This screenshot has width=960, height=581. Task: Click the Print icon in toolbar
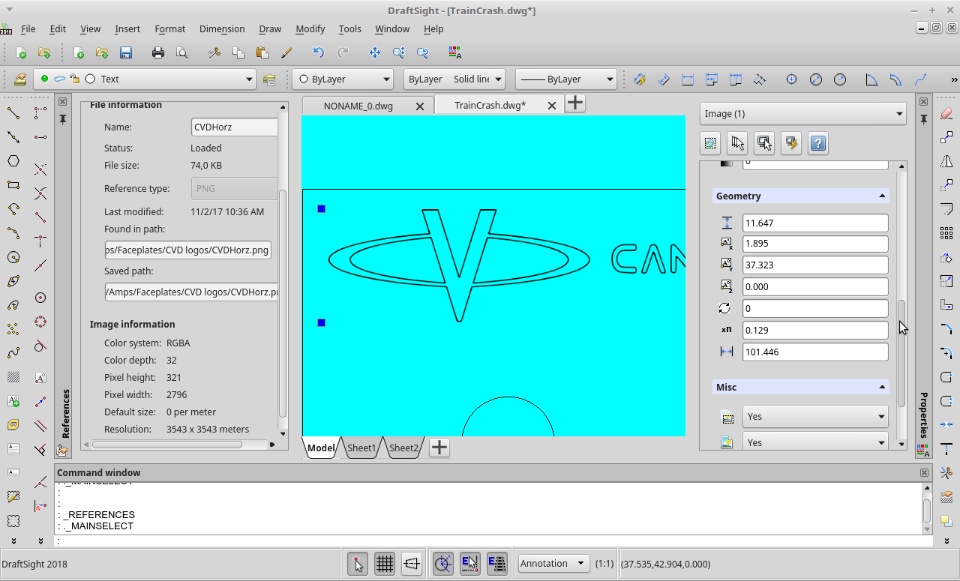pos(158,53)
